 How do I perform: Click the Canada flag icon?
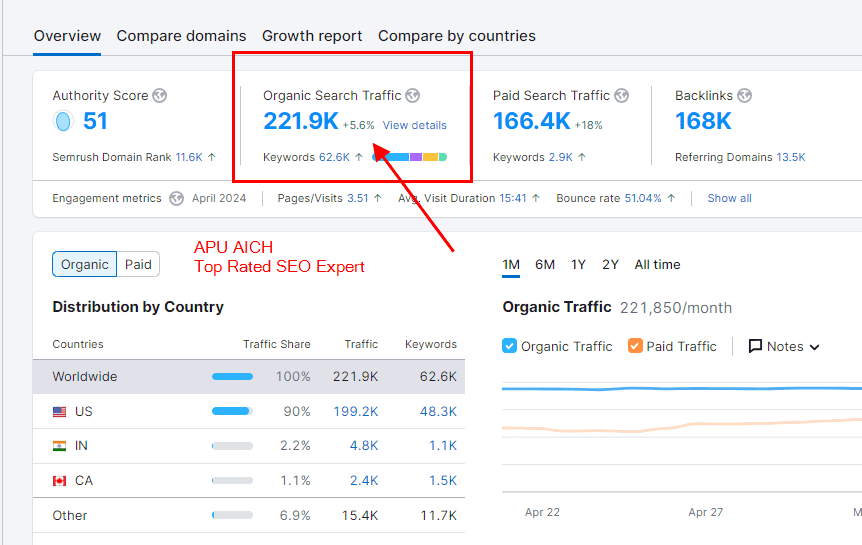pos(60,481)
